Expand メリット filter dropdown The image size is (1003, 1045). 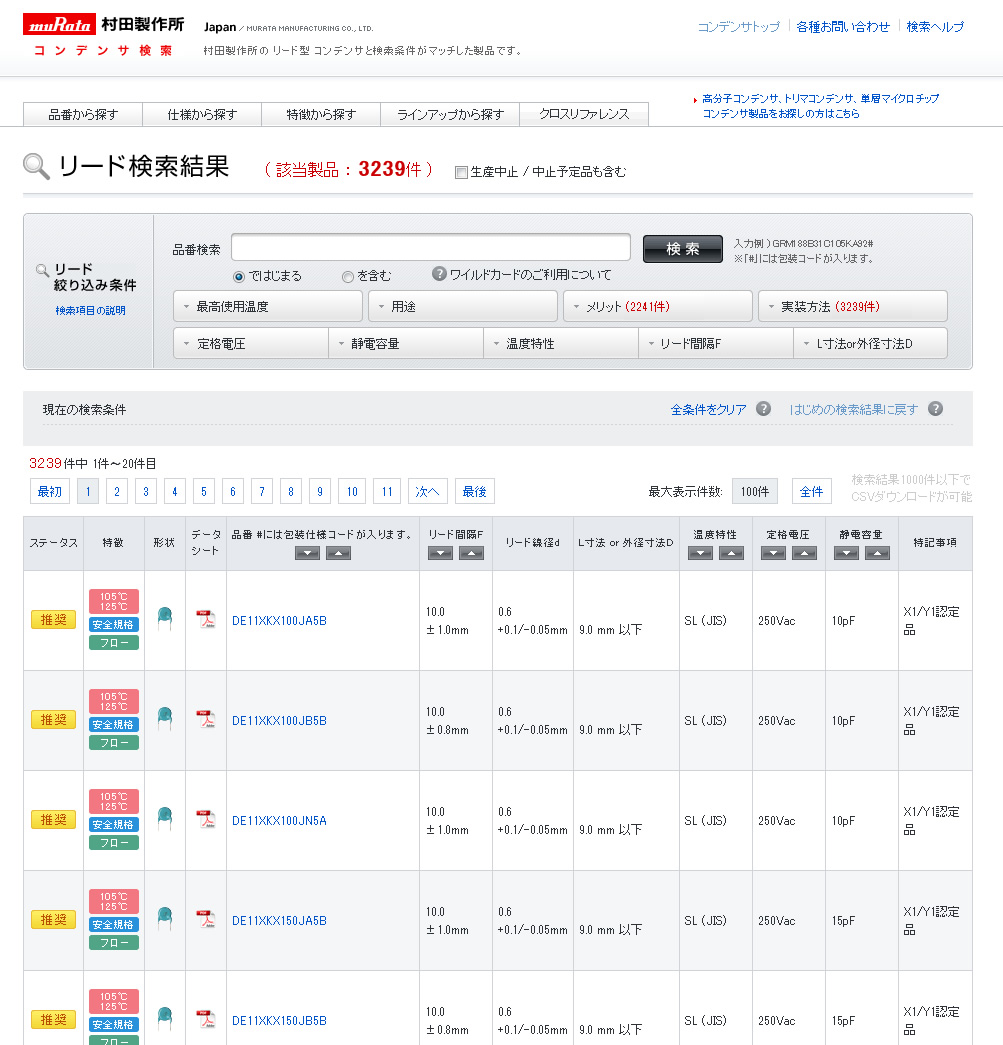658,307
